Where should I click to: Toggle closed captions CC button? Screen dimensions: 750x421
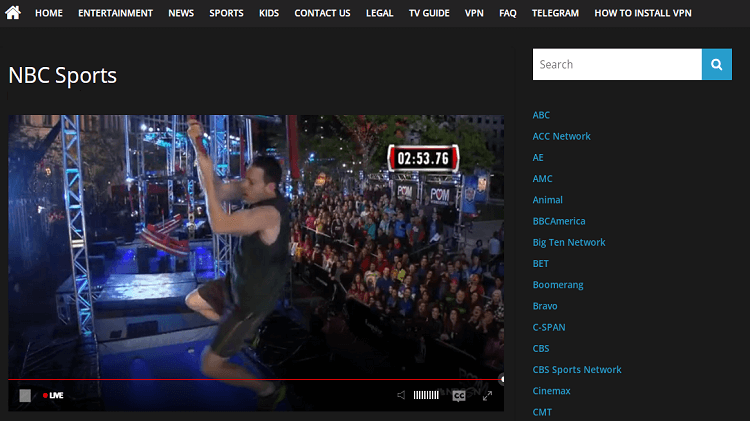click(x=459, y=396)
